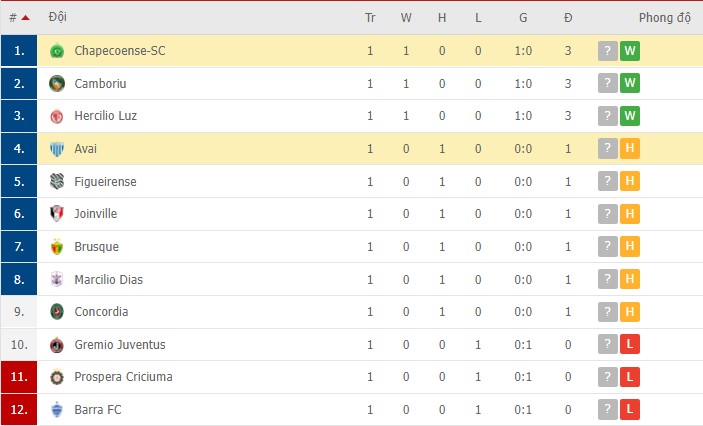Click the Chapecoense-SC team crest icon

57,51
